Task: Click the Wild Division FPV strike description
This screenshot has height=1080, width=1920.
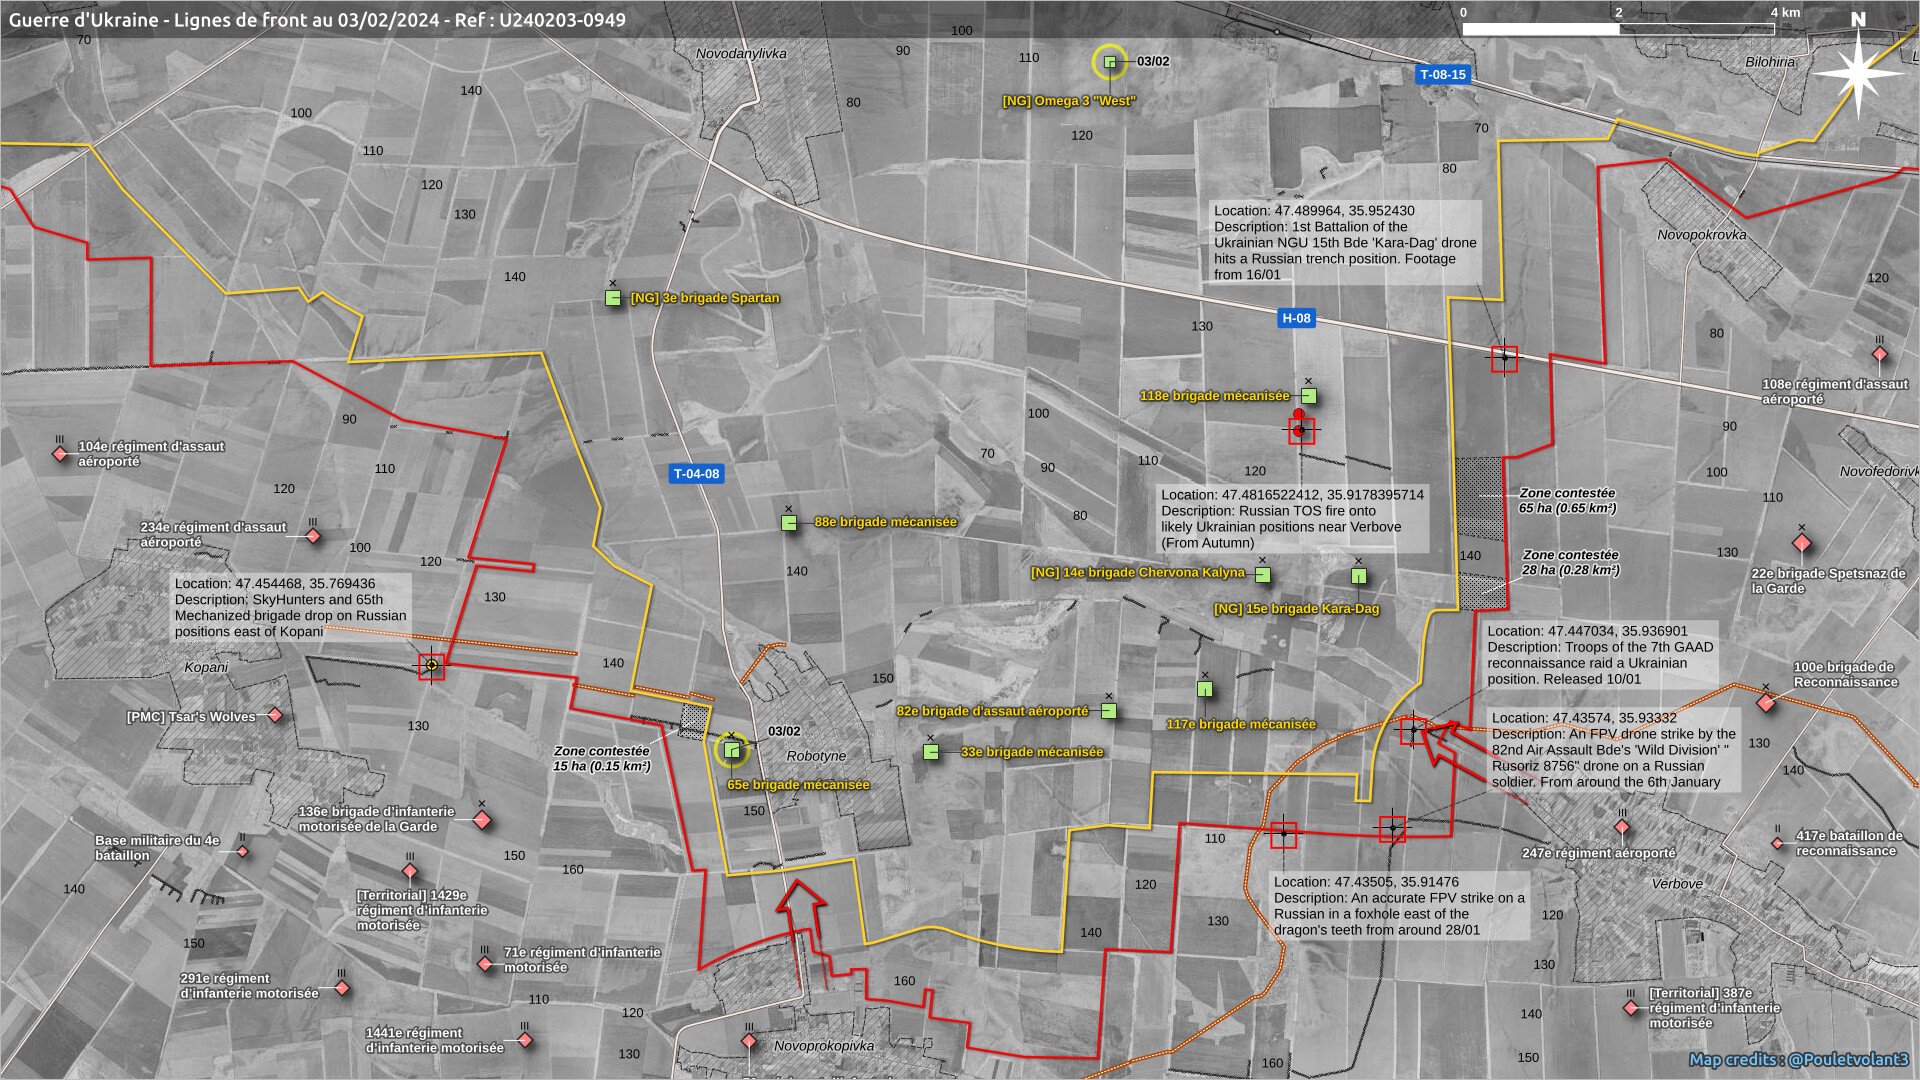Action: pyautogui.click(x=1614, y=750)
